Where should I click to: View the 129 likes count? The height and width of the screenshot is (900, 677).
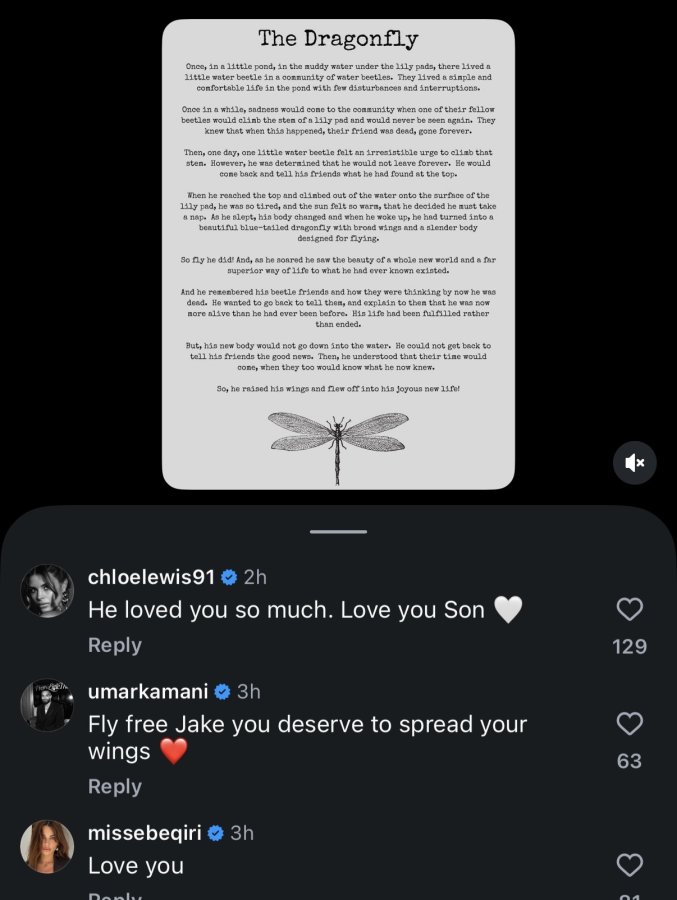tap(629, 646)
